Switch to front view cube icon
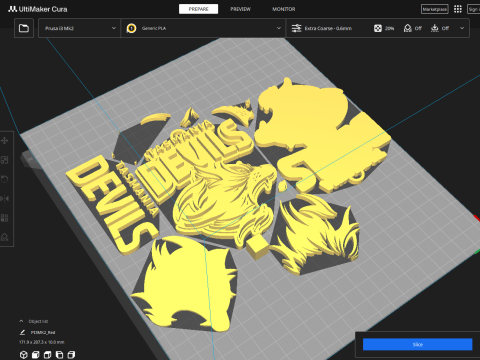Viewport: 480px width, 360px height. coord(35,355)
